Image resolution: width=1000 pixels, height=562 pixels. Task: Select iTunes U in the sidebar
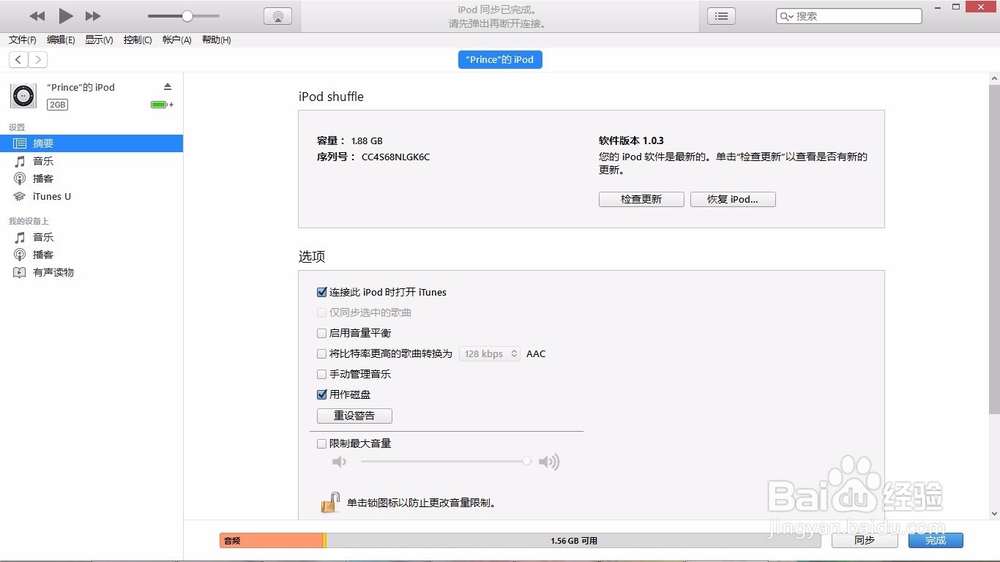click(91, 196)
